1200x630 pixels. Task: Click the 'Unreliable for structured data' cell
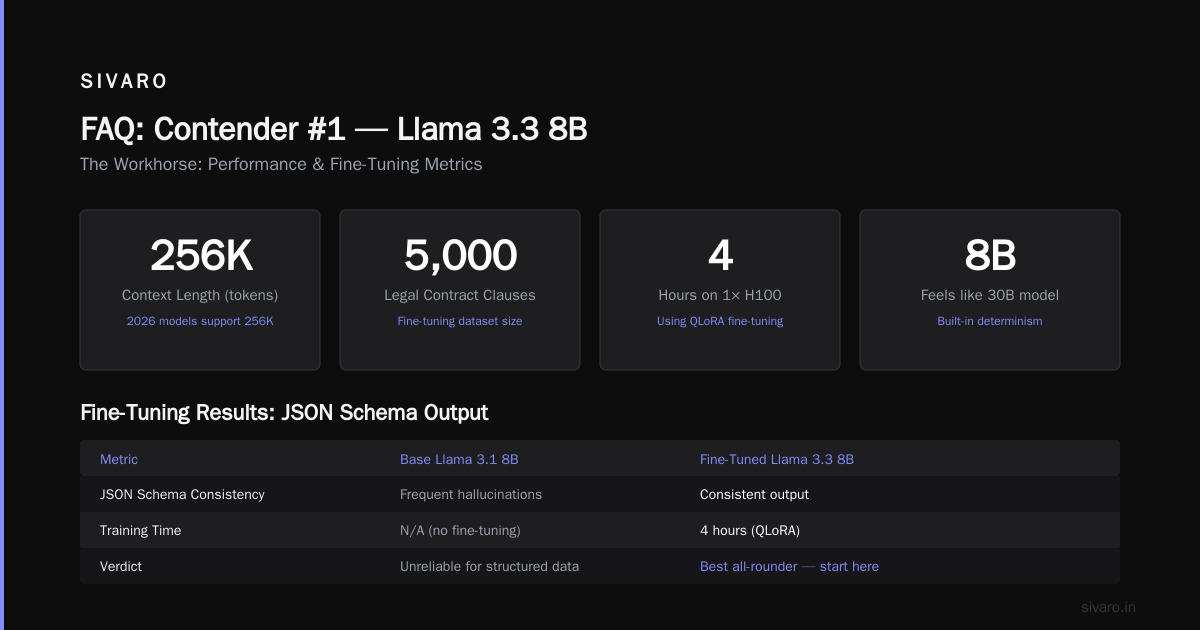[490, 566]
